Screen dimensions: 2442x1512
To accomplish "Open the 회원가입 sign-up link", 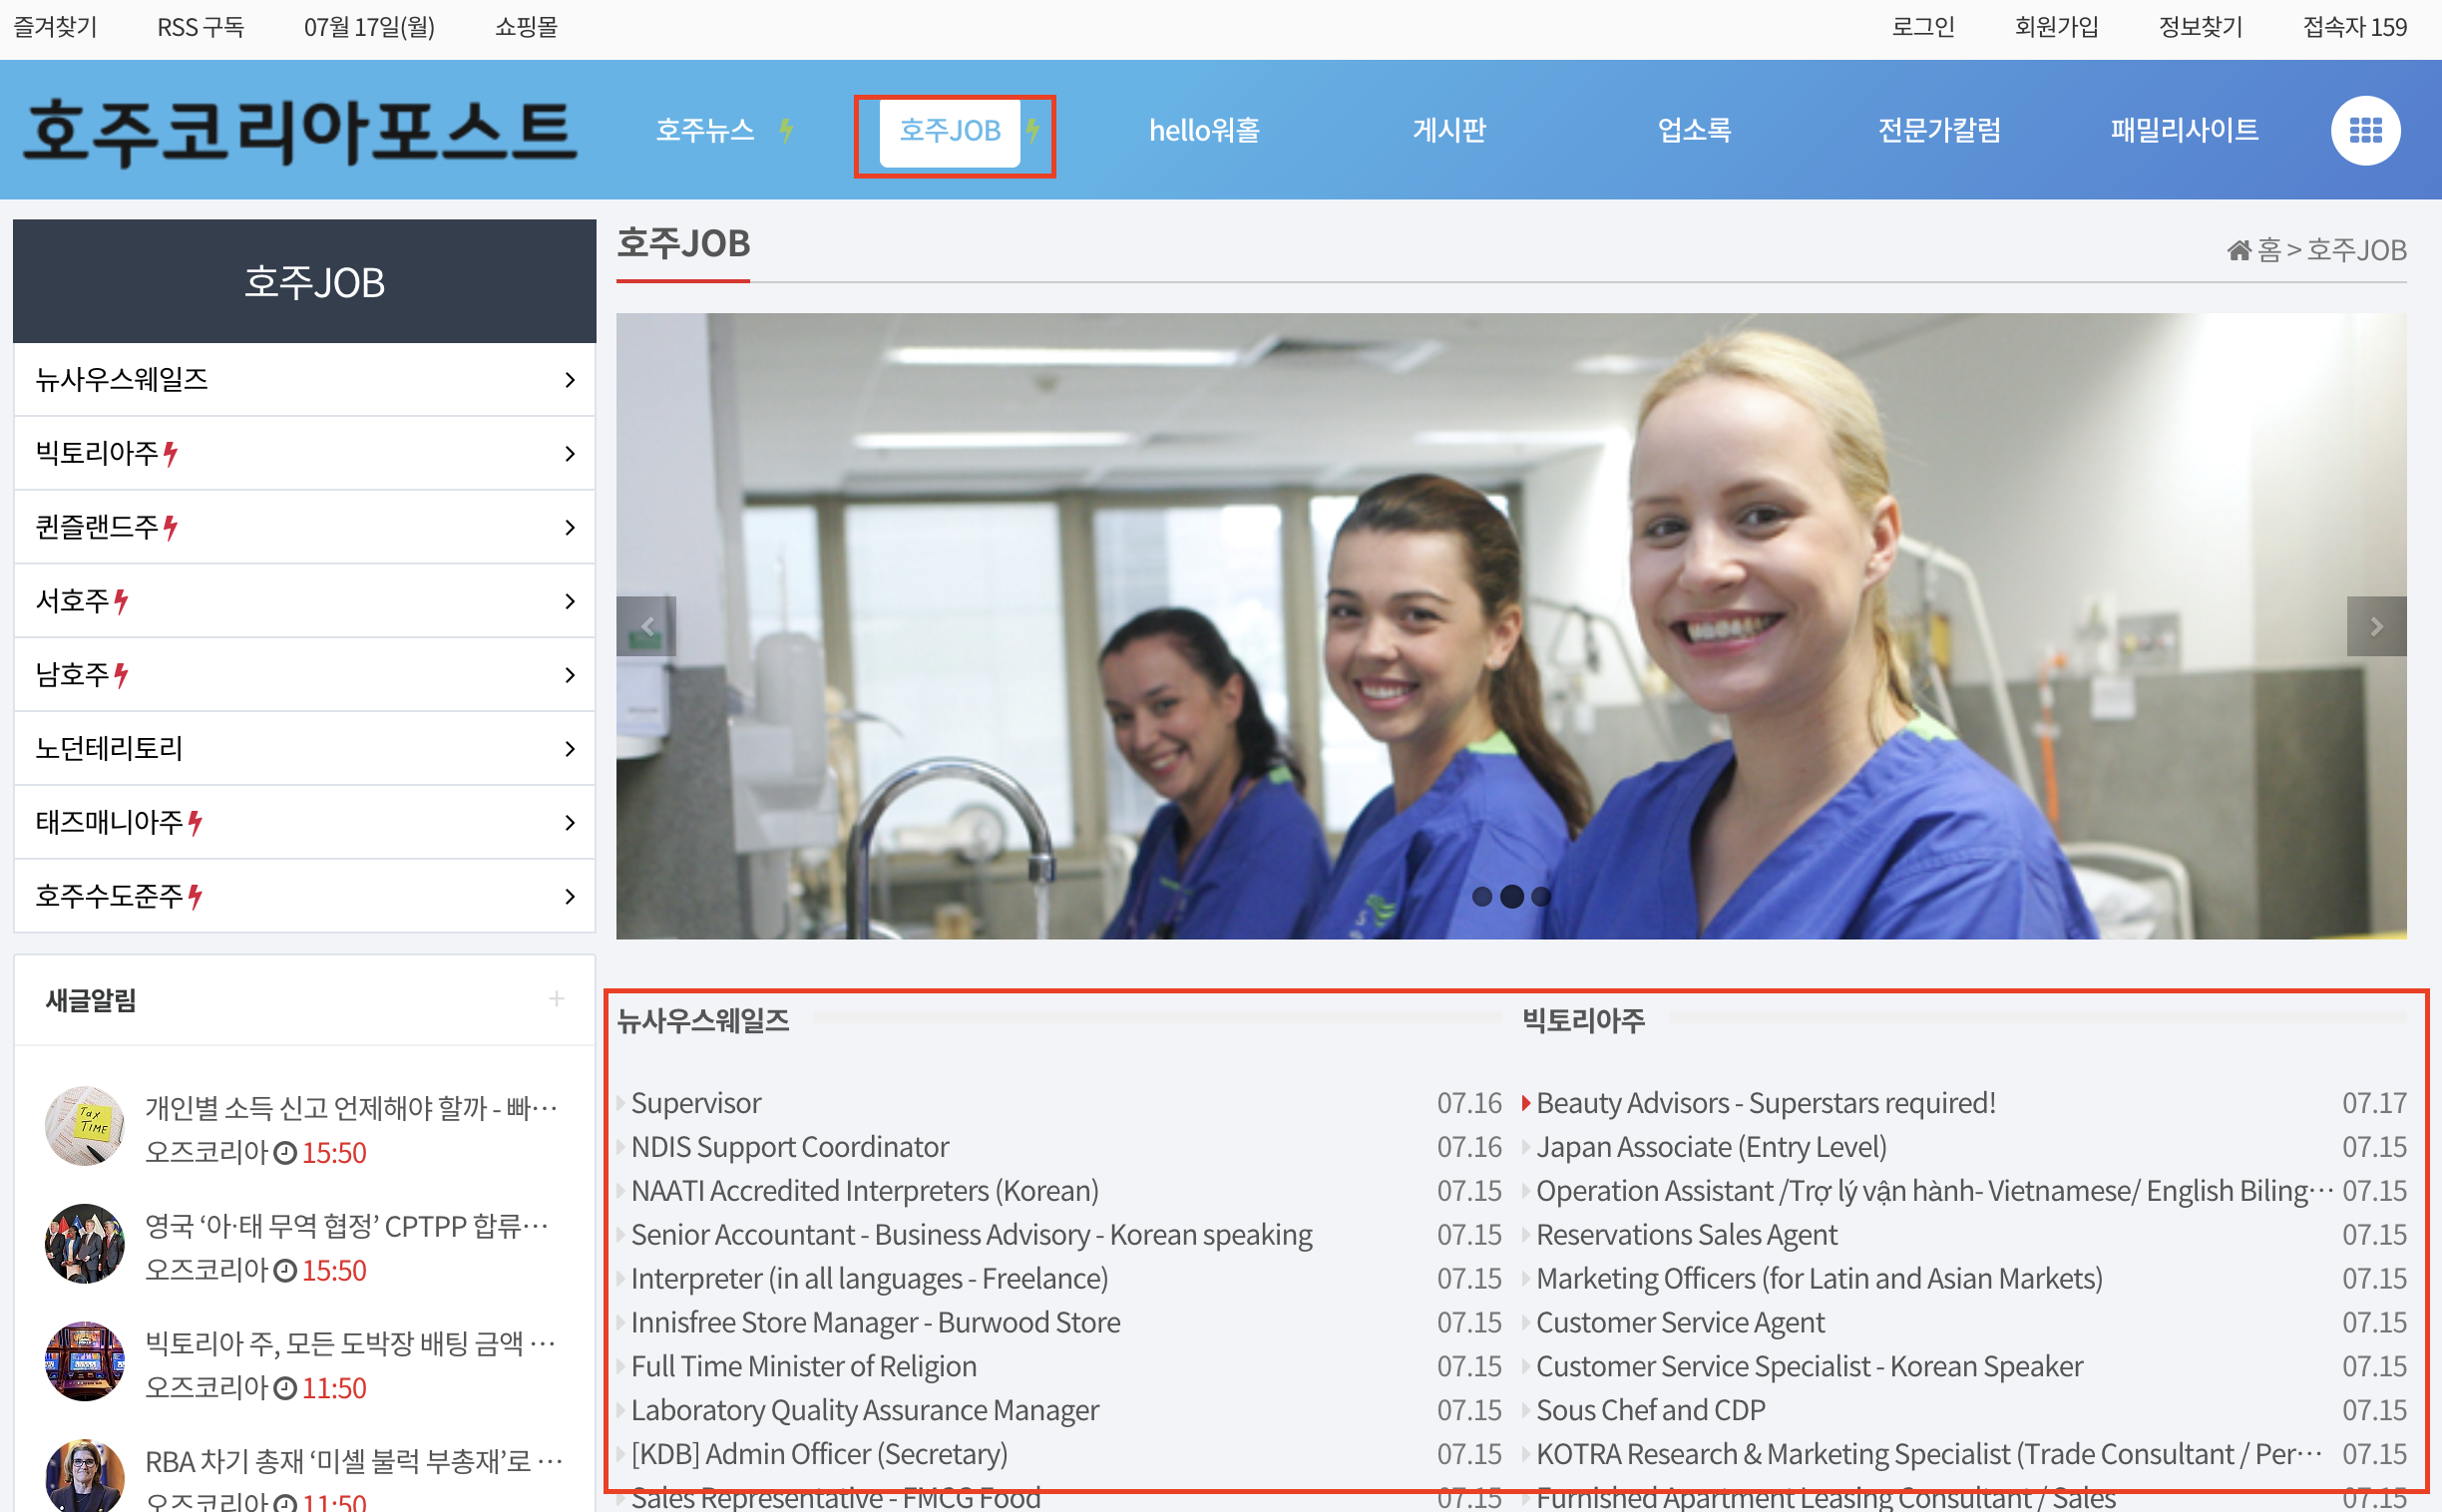I will pyautogui.click(x=2056, y=27).
